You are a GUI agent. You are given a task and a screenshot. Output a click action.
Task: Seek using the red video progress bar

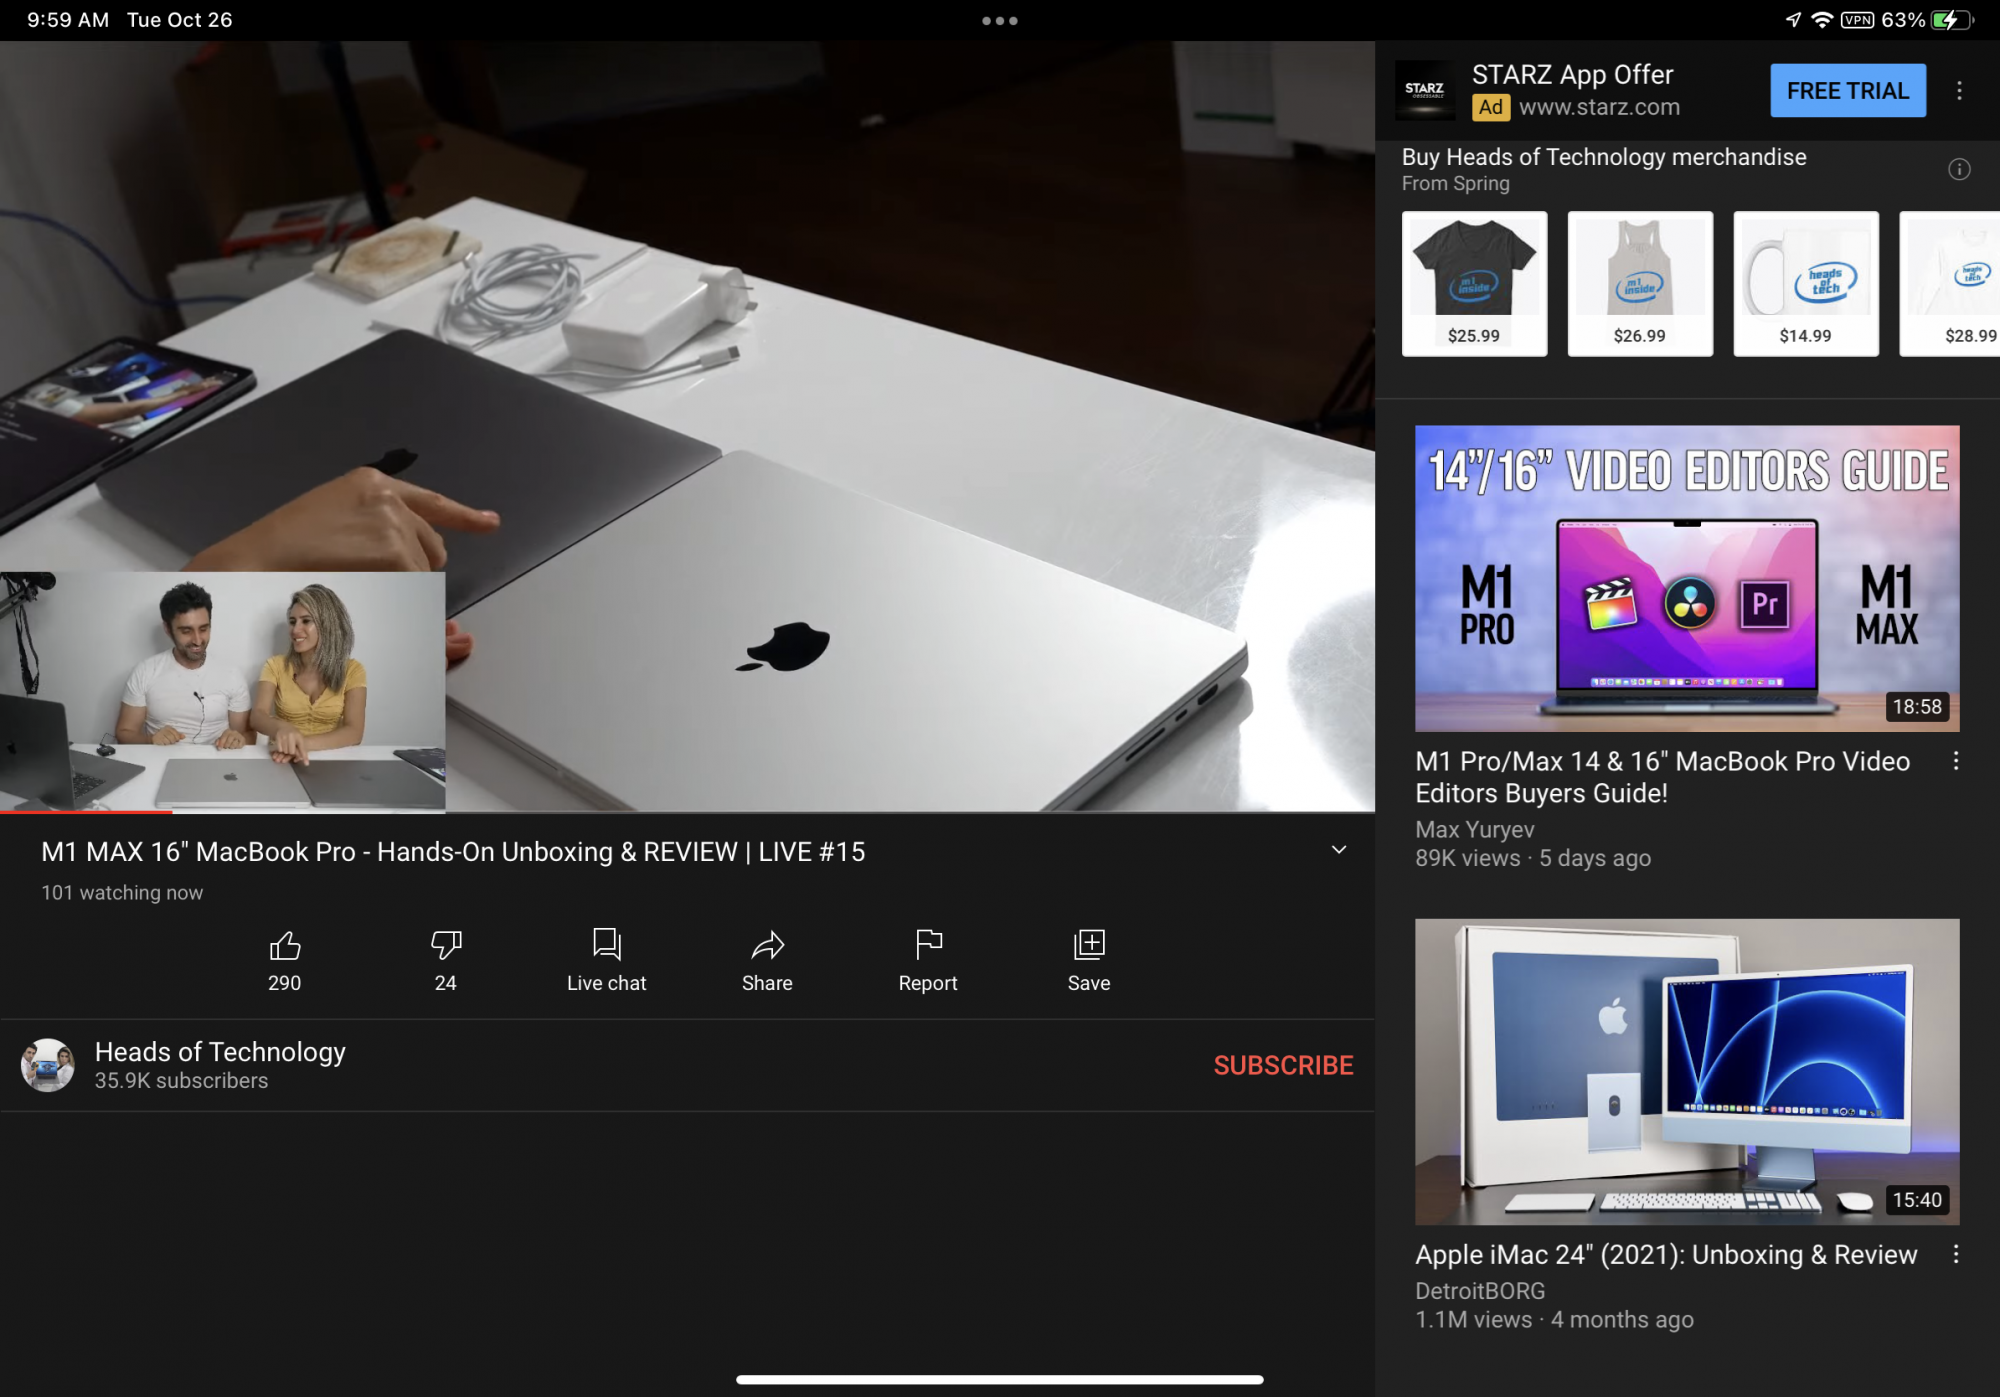click(x=86, y=812)
